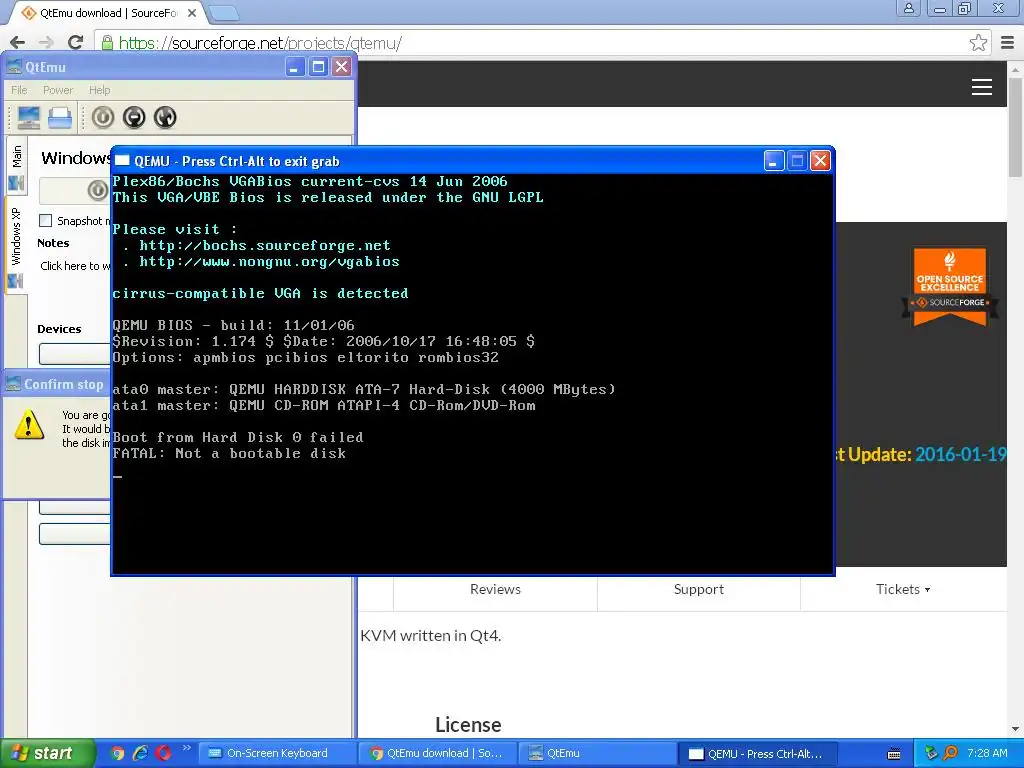This screenshot has height=768, width=1024.
Task: Open the File menu in QtEmu
Action: pyautogui.click(x=19, y=90)
